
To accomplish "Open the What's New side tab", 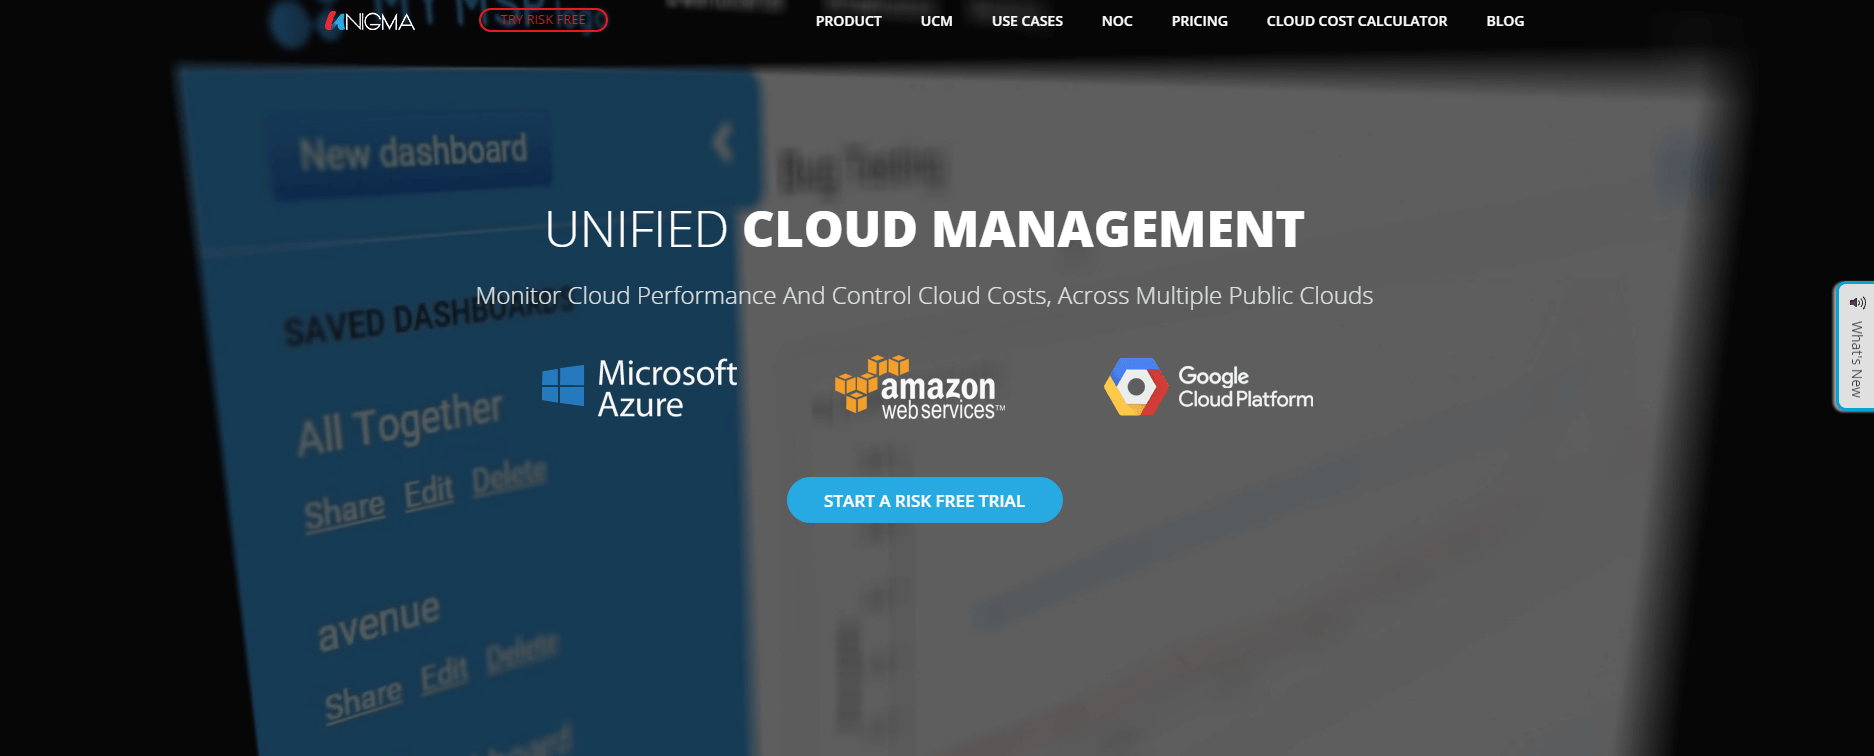I will pos(1855,346).
